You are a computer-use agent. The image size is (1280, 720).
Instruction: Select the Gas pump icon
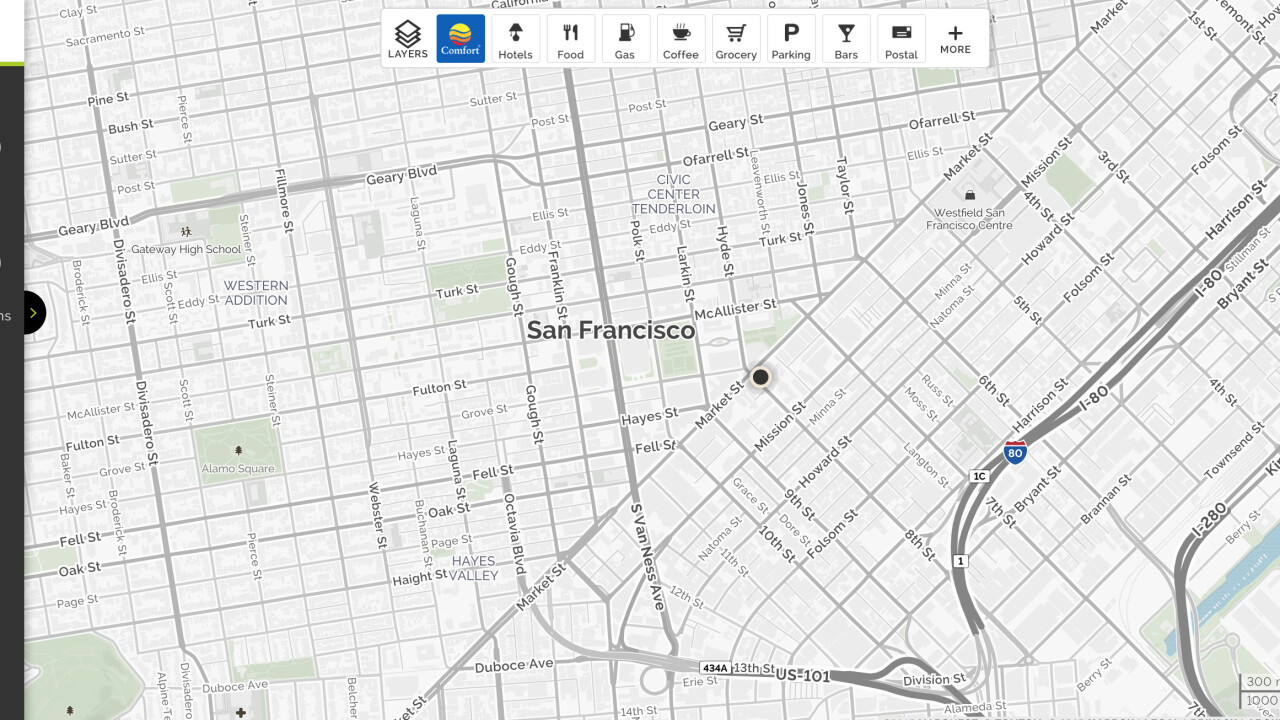pos(625,33)
